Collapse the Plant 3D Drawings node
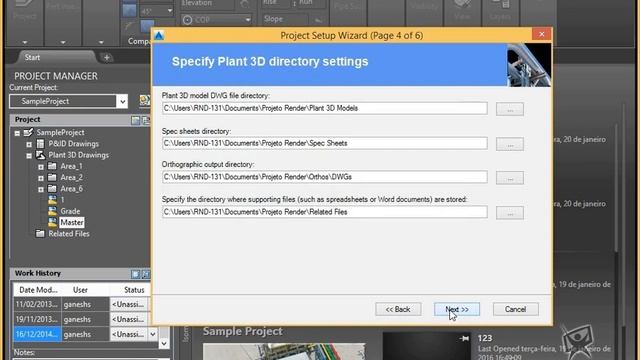Screen dimensions: 640x360 tap(29, 156)
